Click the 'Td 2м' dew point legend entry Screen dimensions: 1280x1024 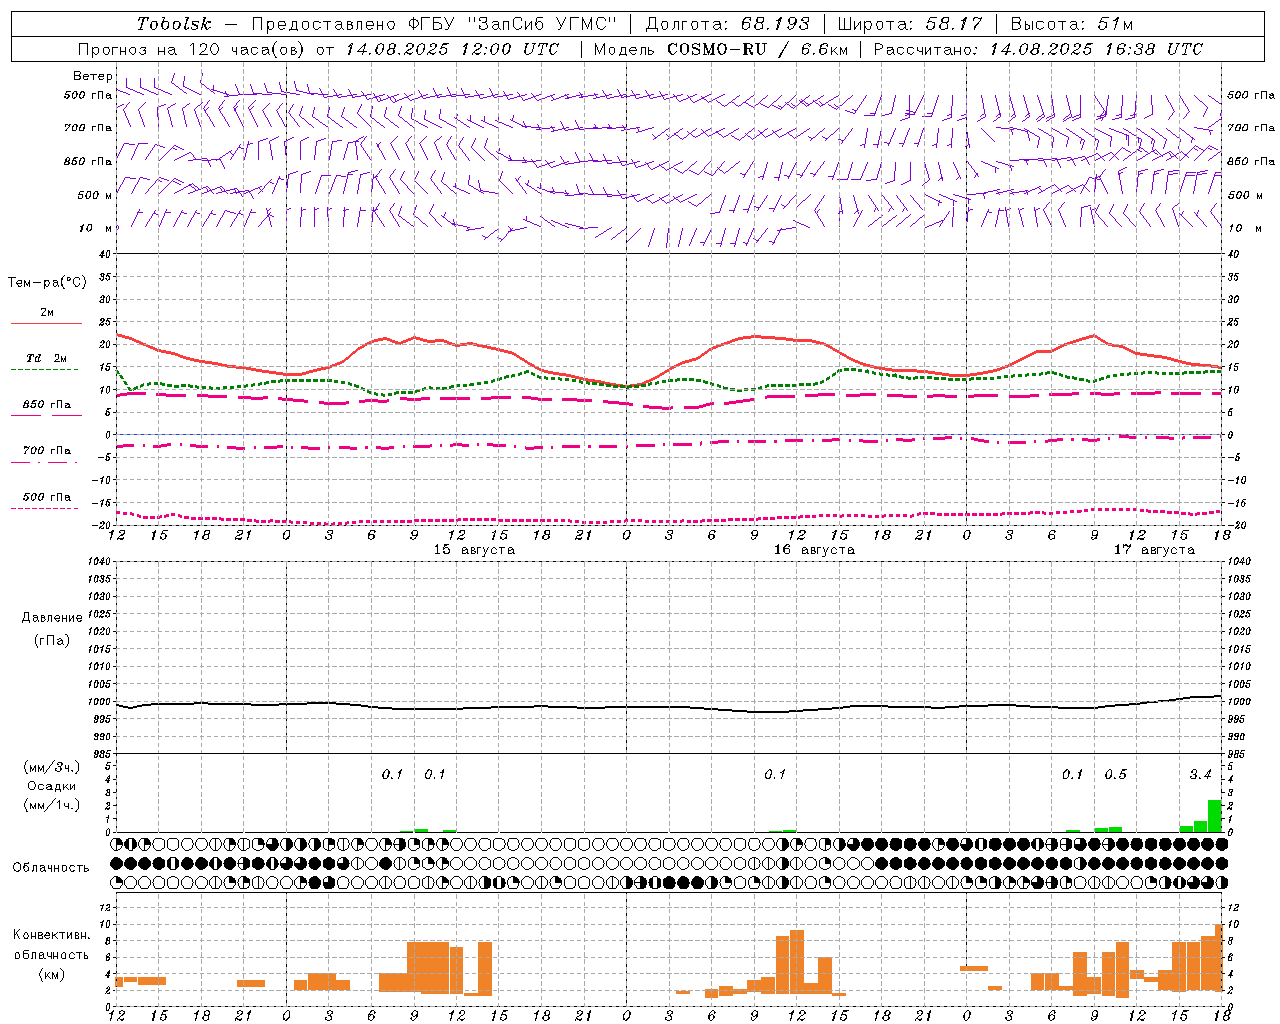pos(46,358)
